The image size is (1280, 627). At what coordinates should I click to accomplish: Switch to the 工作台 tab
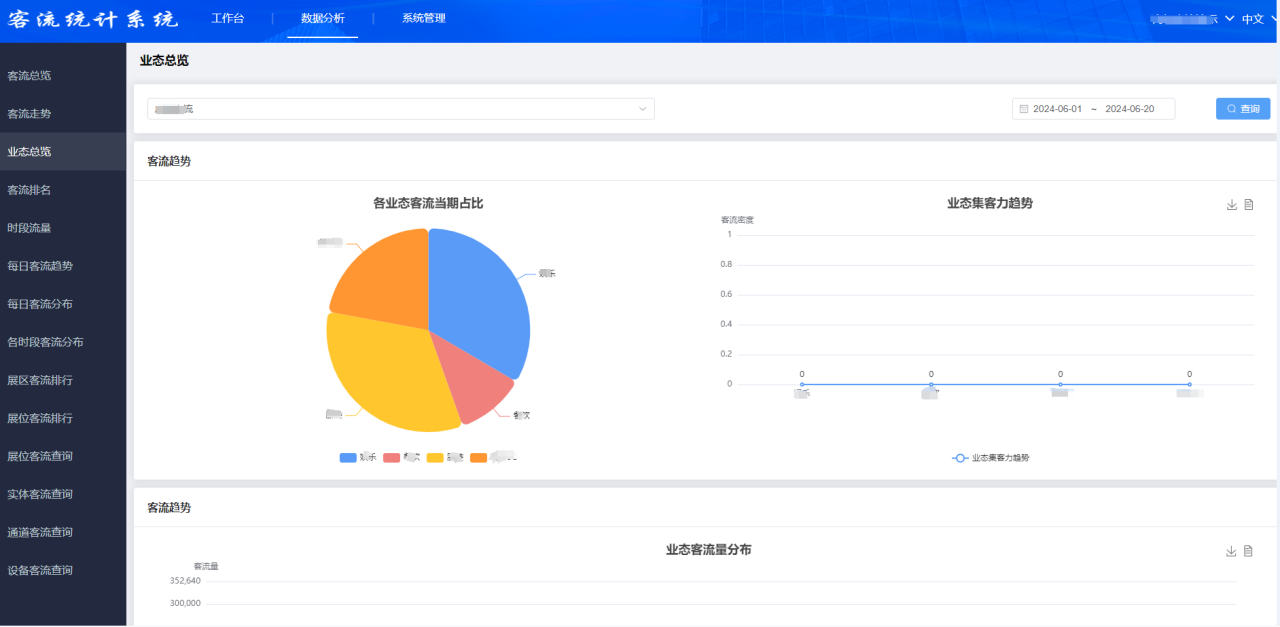pos(229,18)
